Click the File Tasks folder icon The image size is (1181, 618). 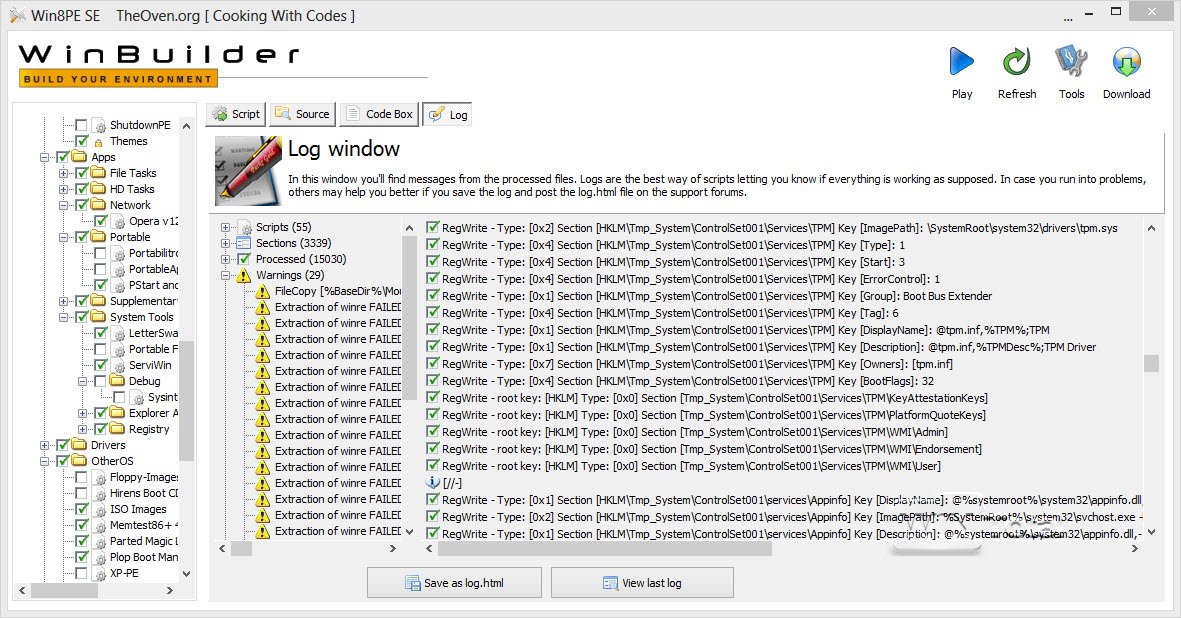point(98,172)
